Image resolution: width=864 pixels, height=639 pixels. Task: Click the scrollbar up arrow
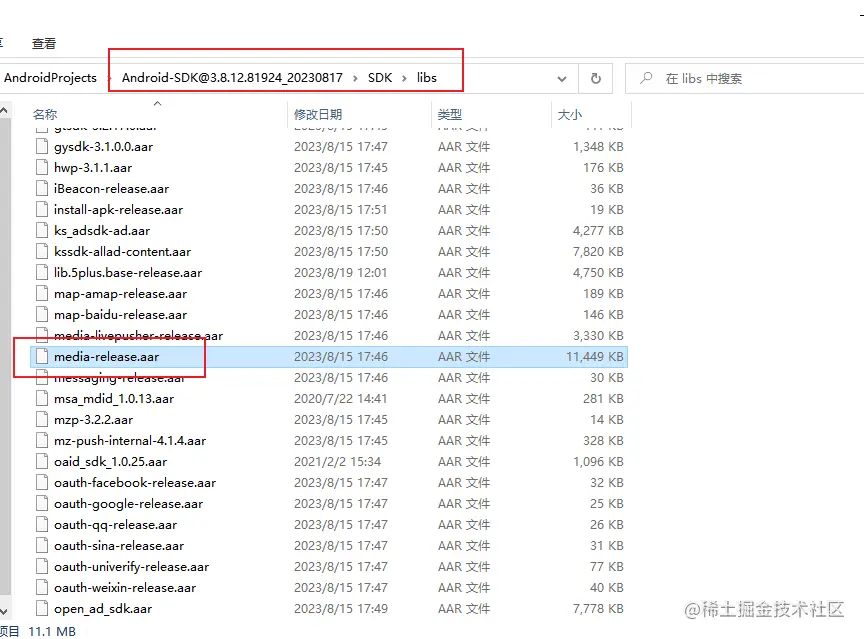(x=4, y=110)
